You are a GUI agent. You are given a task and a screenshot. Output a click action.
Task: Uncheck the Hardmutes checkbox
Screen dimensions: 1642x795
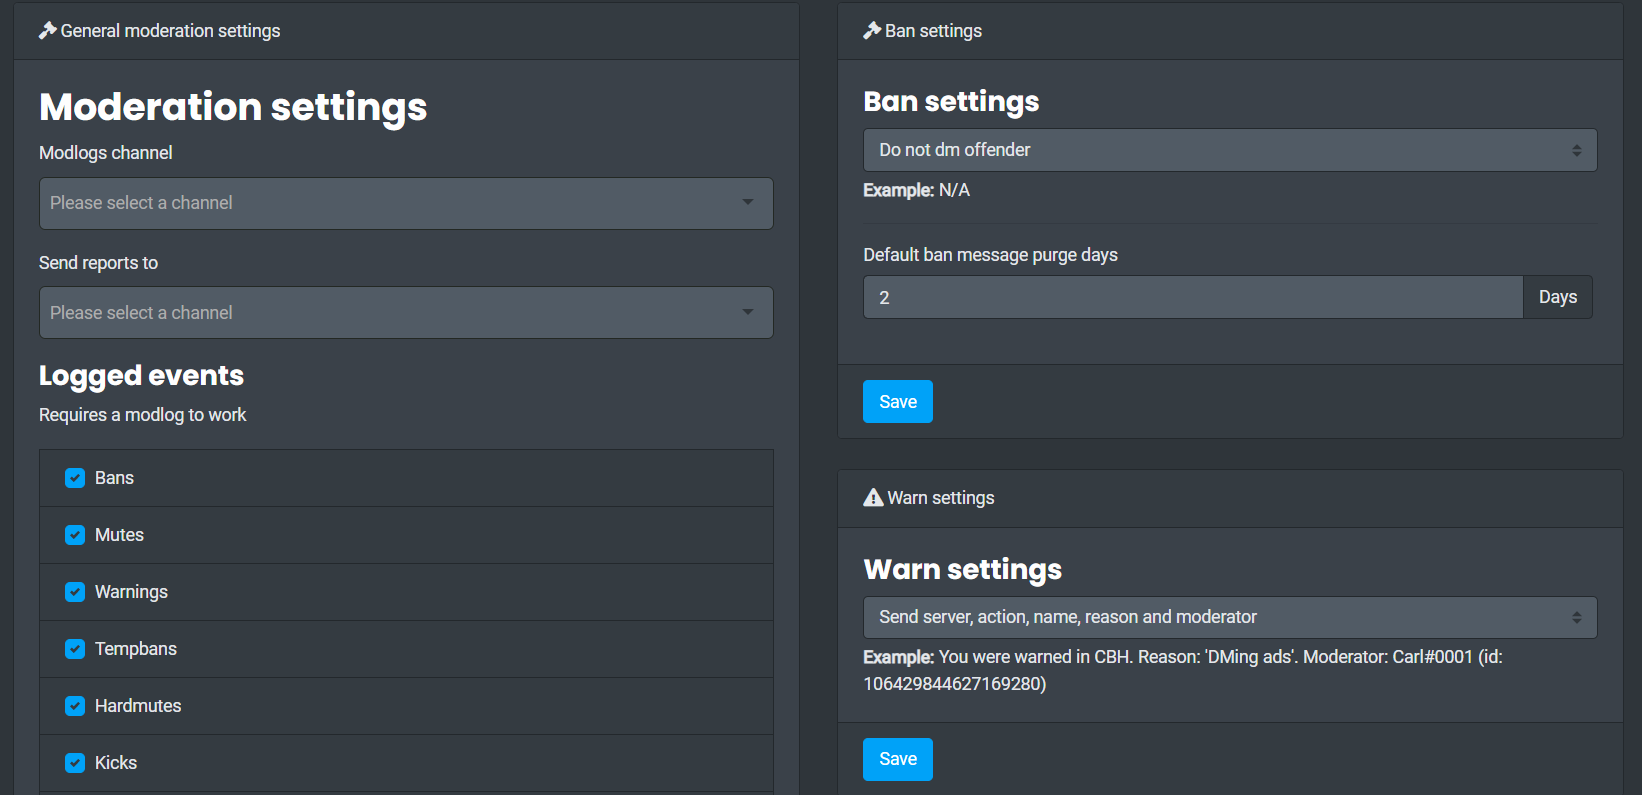tap(75, 706)
